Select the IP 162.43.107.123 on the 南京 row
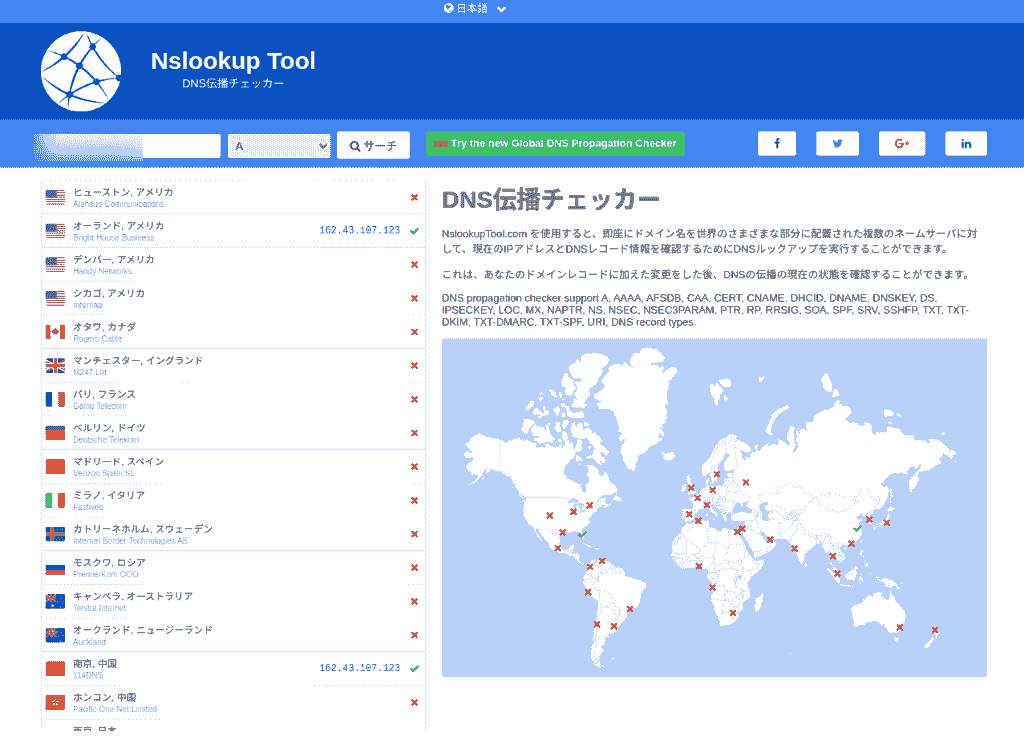Image resolution: width=1024 pixels, height=756 pixels. coord(360,669)
